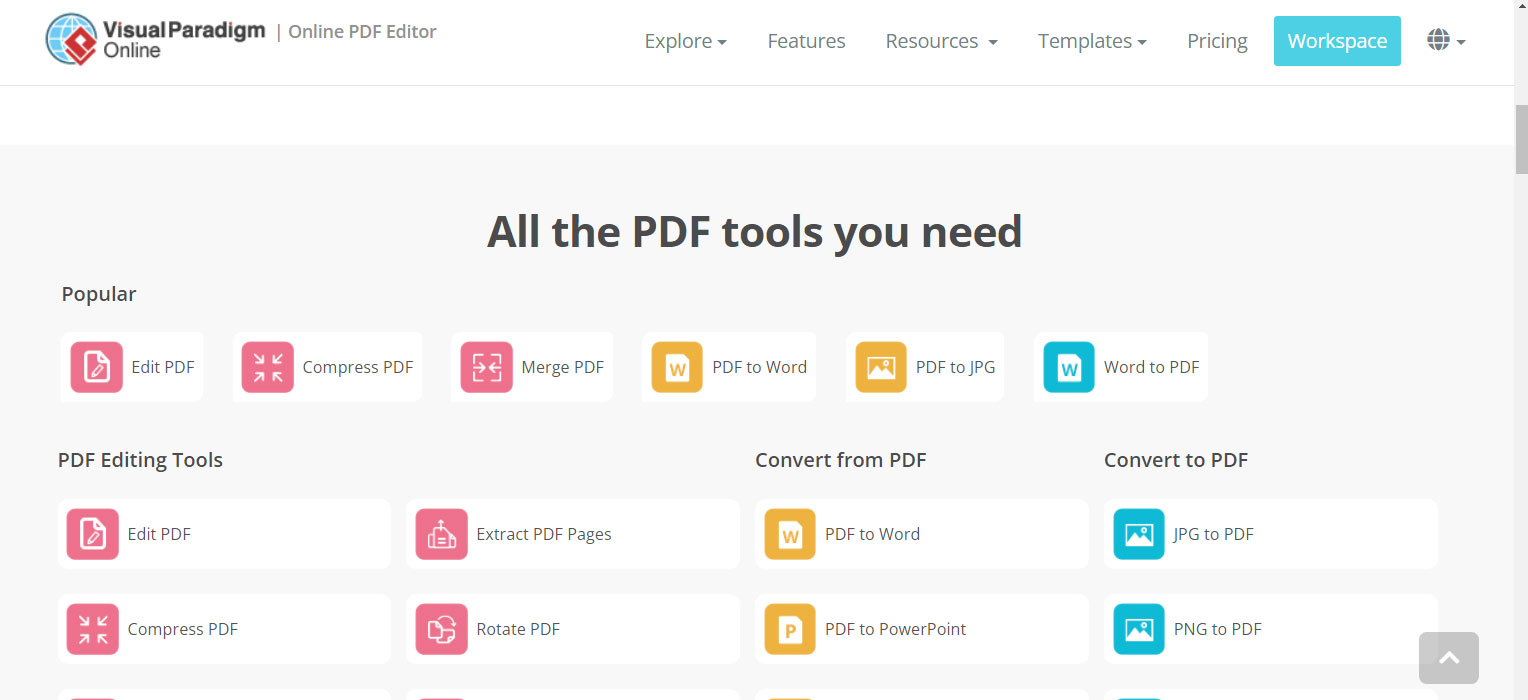Click the Rotate PDF icon

point(441,629)
